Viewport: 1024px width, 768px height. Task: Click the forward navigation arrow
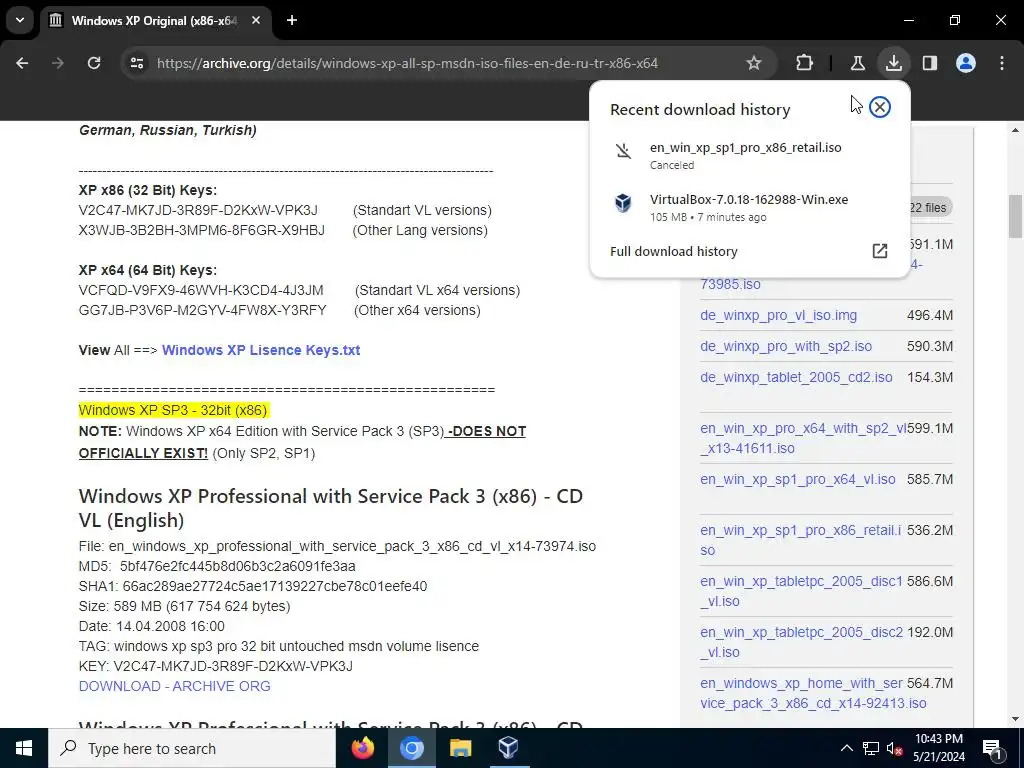pyautogui.click(x=58, y=63)
